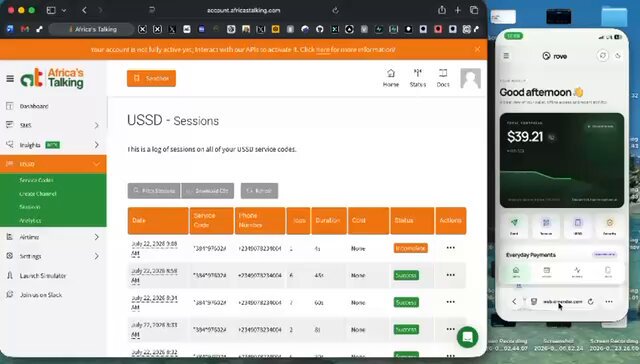
Task: Click the rove logo in the phone window
Action: [x=555, y=56]
